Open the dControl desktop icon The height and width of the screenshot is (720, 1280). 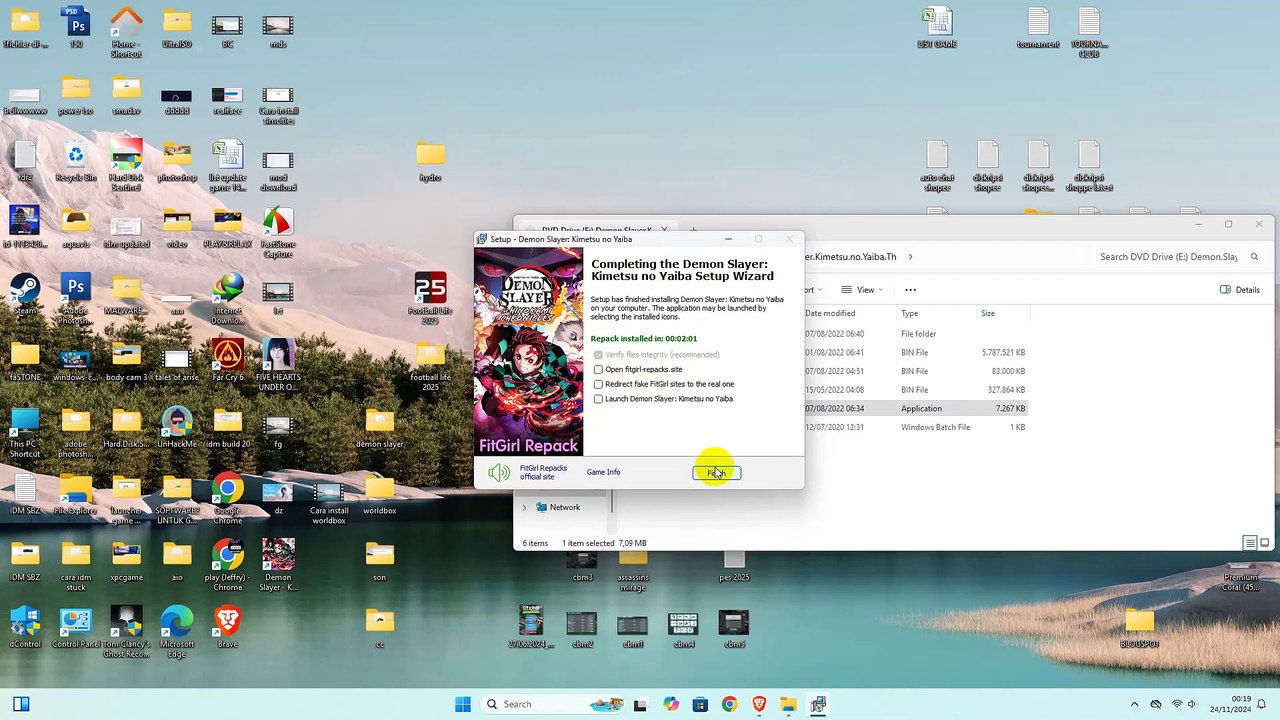click(25, 627)
